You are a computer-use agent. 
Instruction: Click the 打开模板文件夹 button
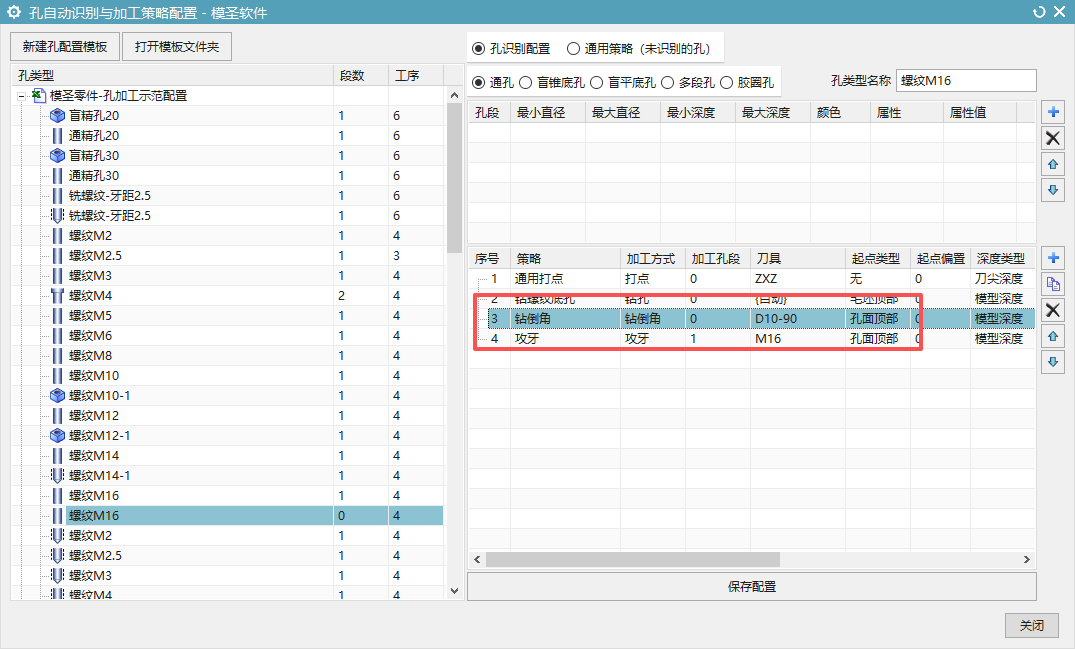pyautogui.click(x=177, y=47)
